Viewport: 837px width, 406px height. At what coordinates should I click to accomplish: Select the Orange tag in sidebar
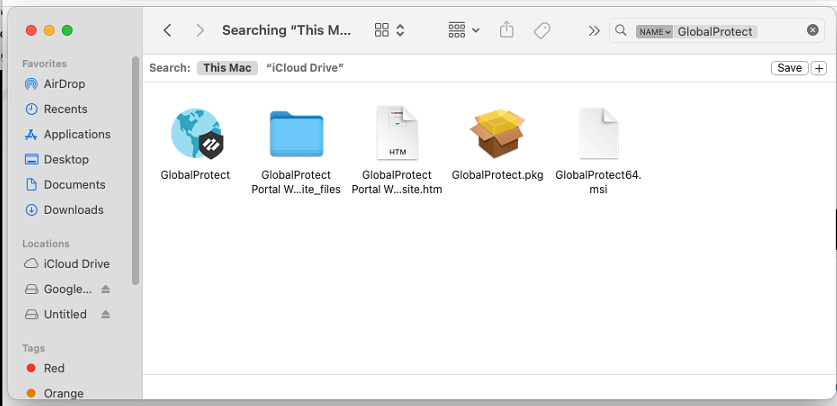(x=63, y=393)
